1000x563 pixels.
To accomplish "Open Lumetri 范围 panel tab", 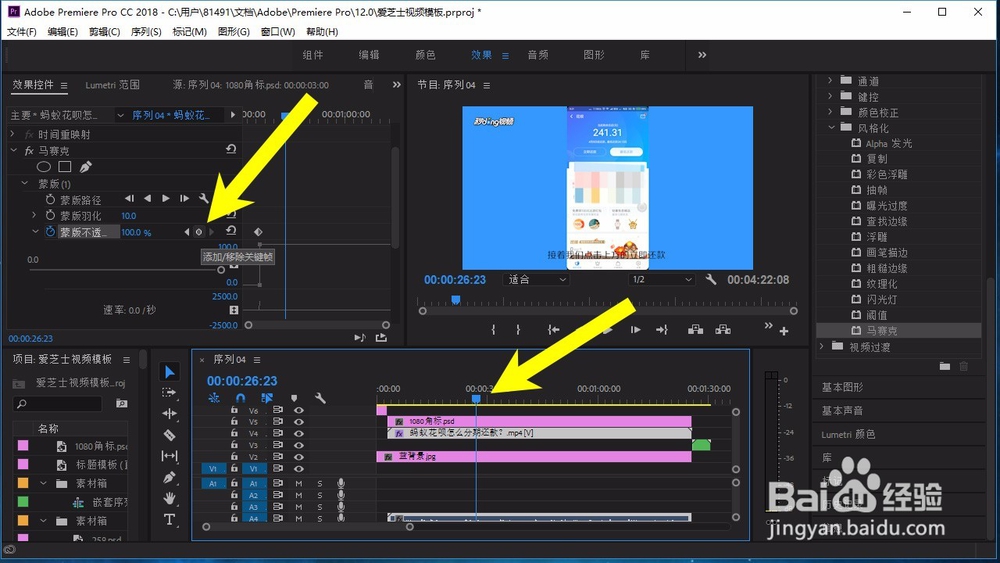I will [x=112, y=85].
